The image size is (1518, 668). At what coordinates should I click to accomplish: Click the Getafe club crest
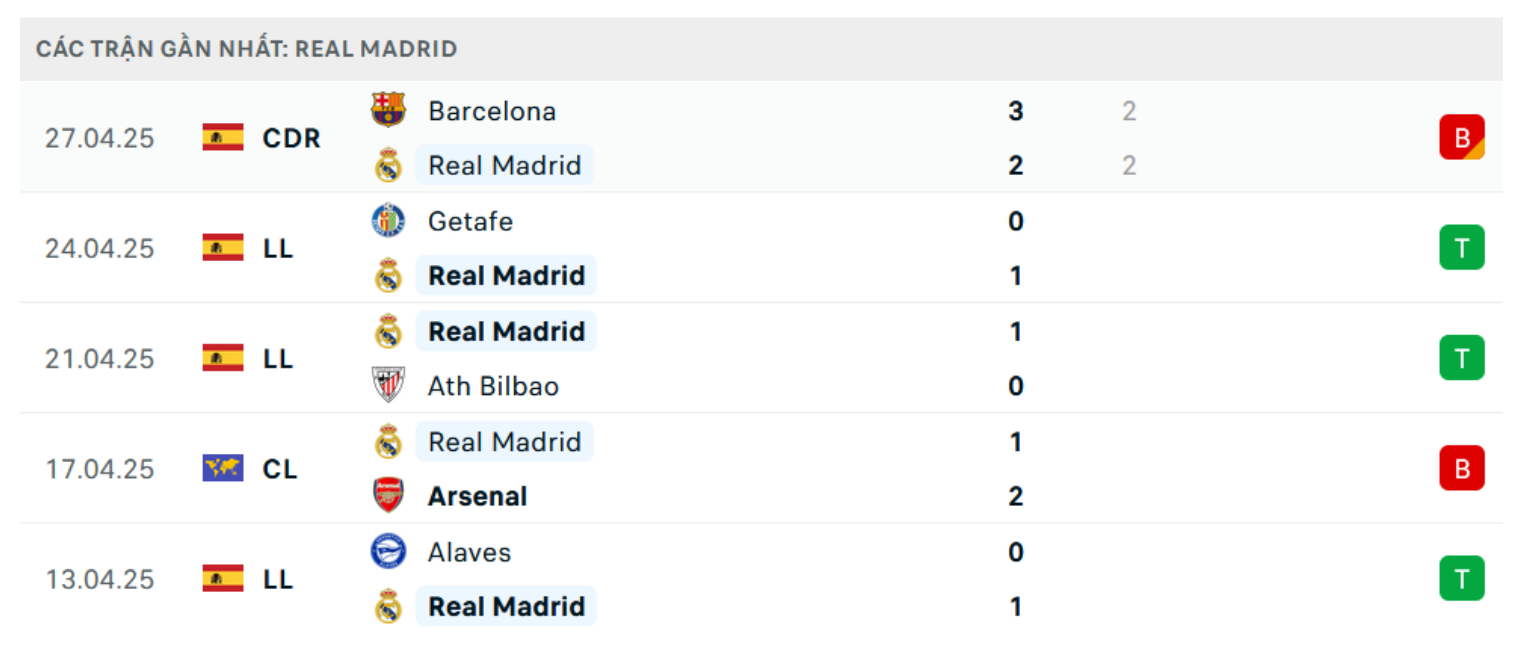tap(388, 220)
